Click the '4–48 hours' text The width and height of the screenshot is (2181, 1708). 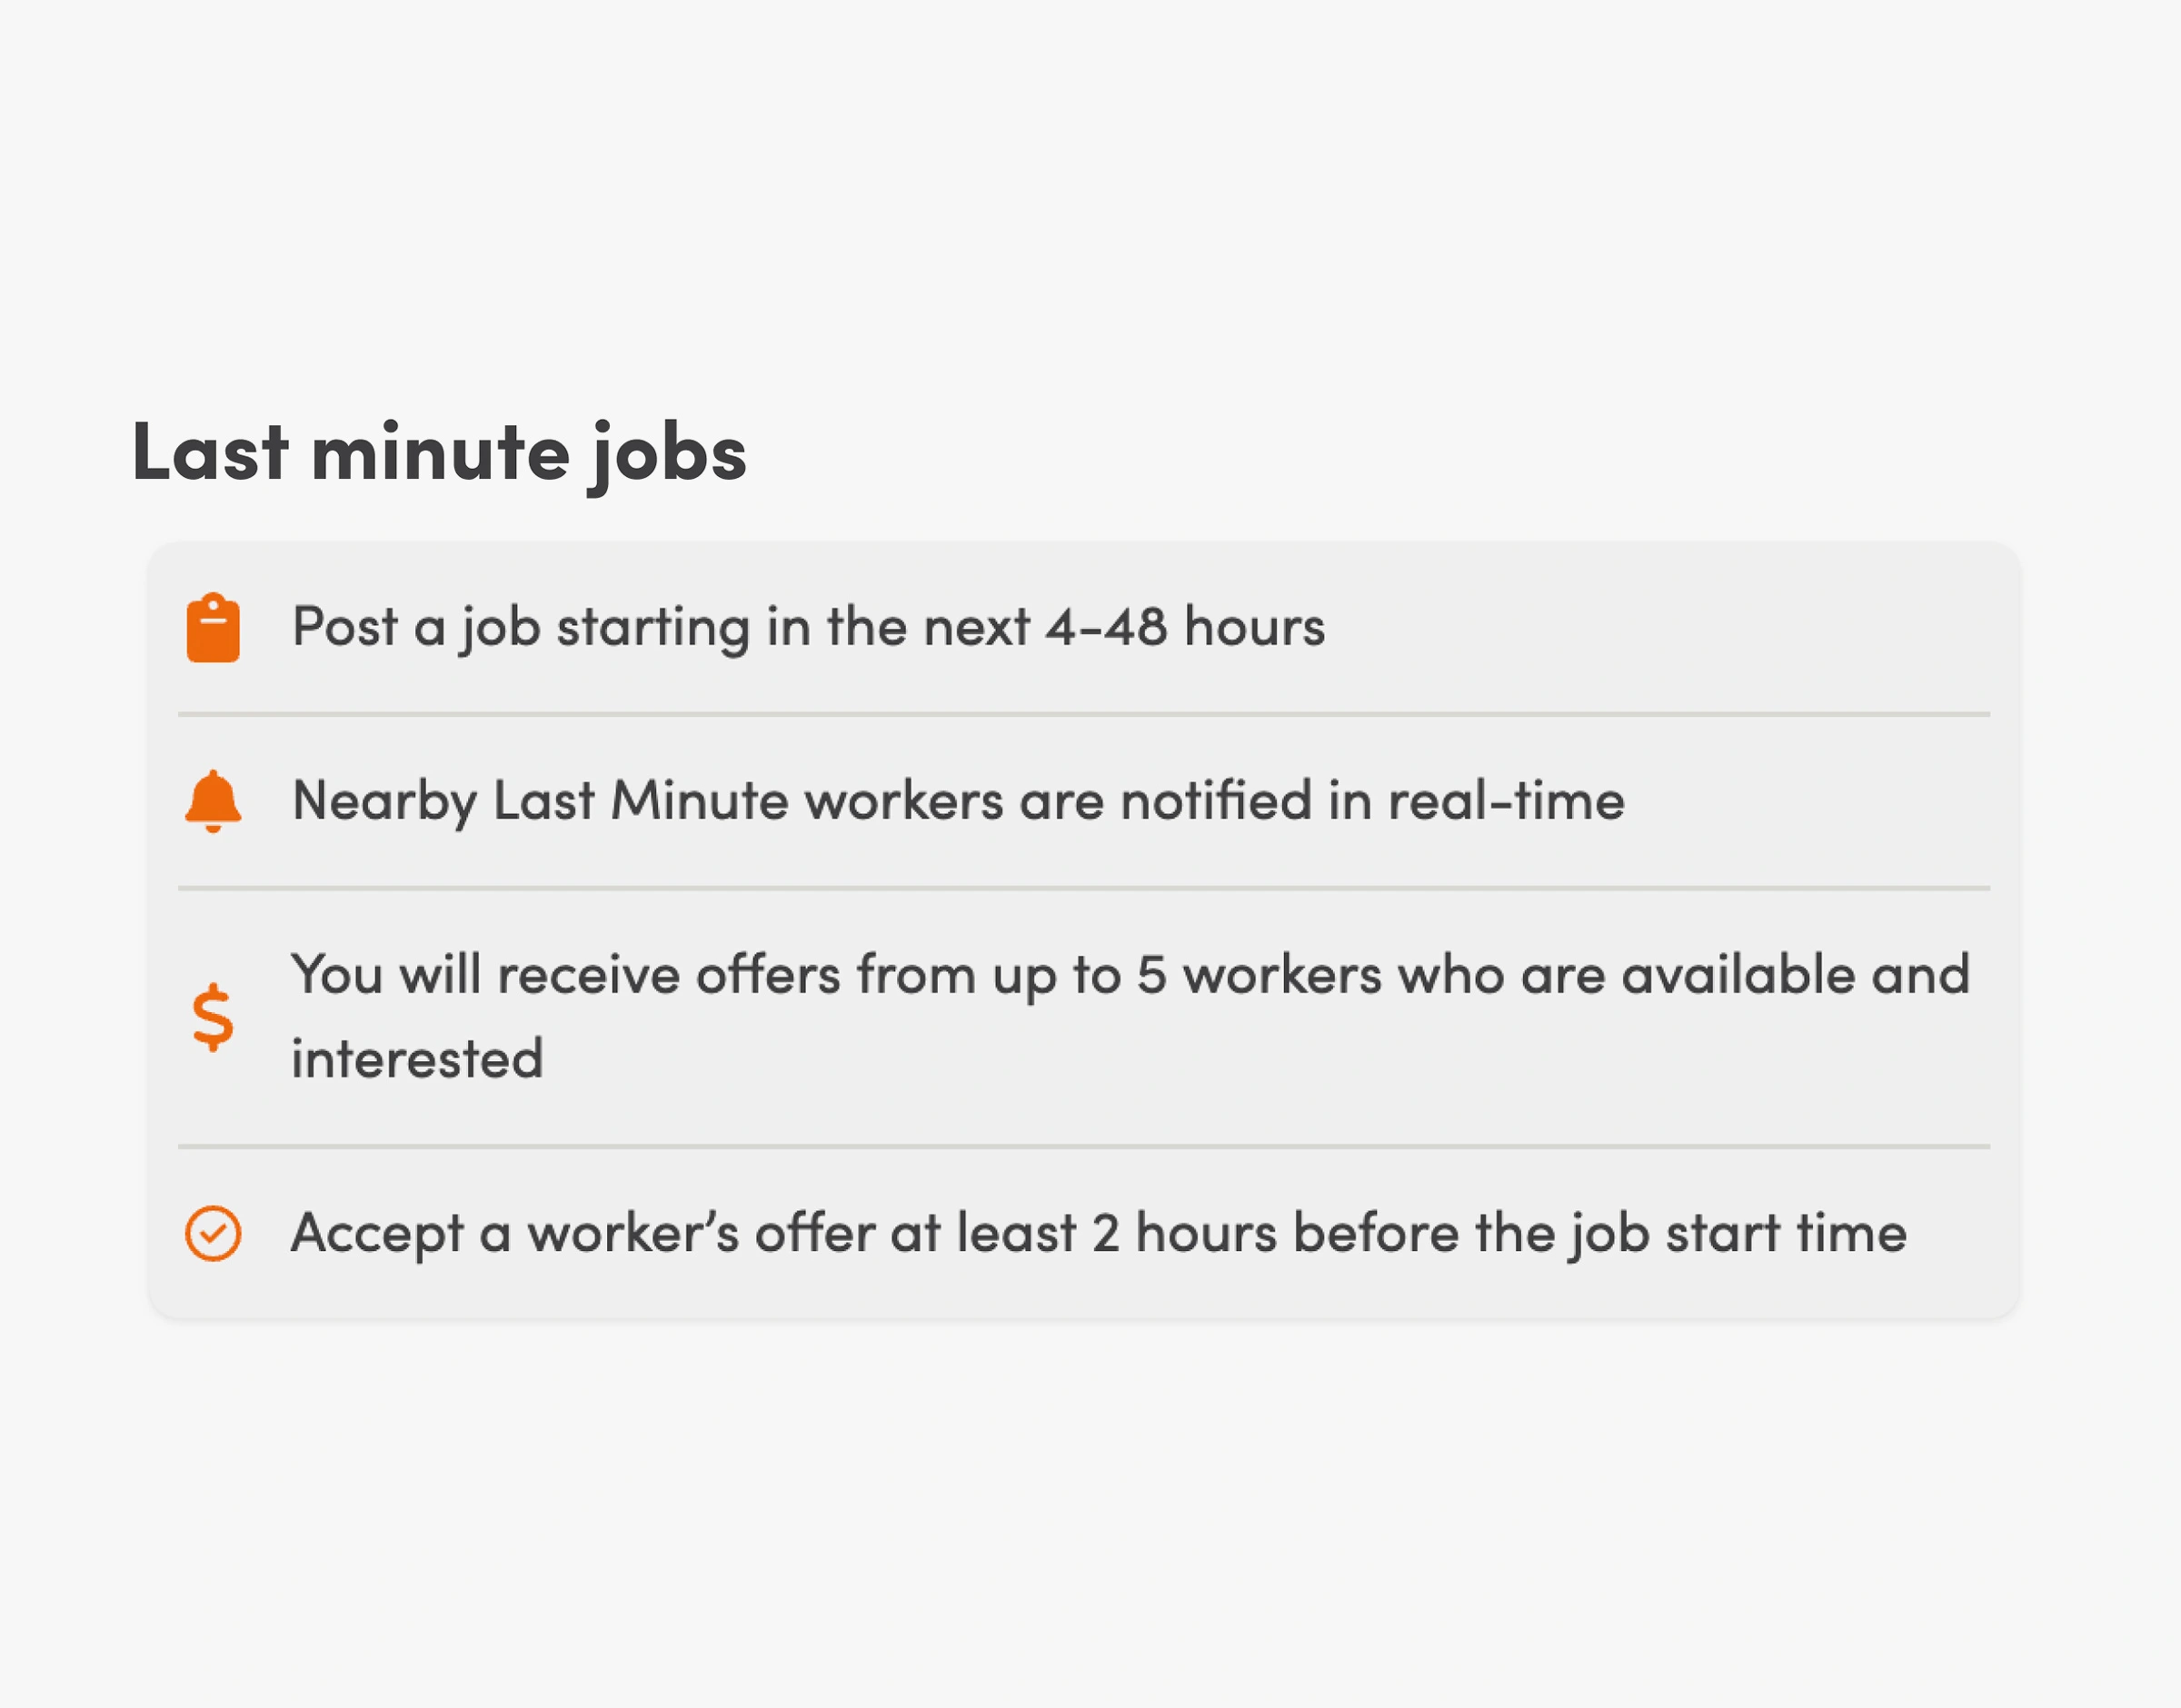coord(1185,628)
